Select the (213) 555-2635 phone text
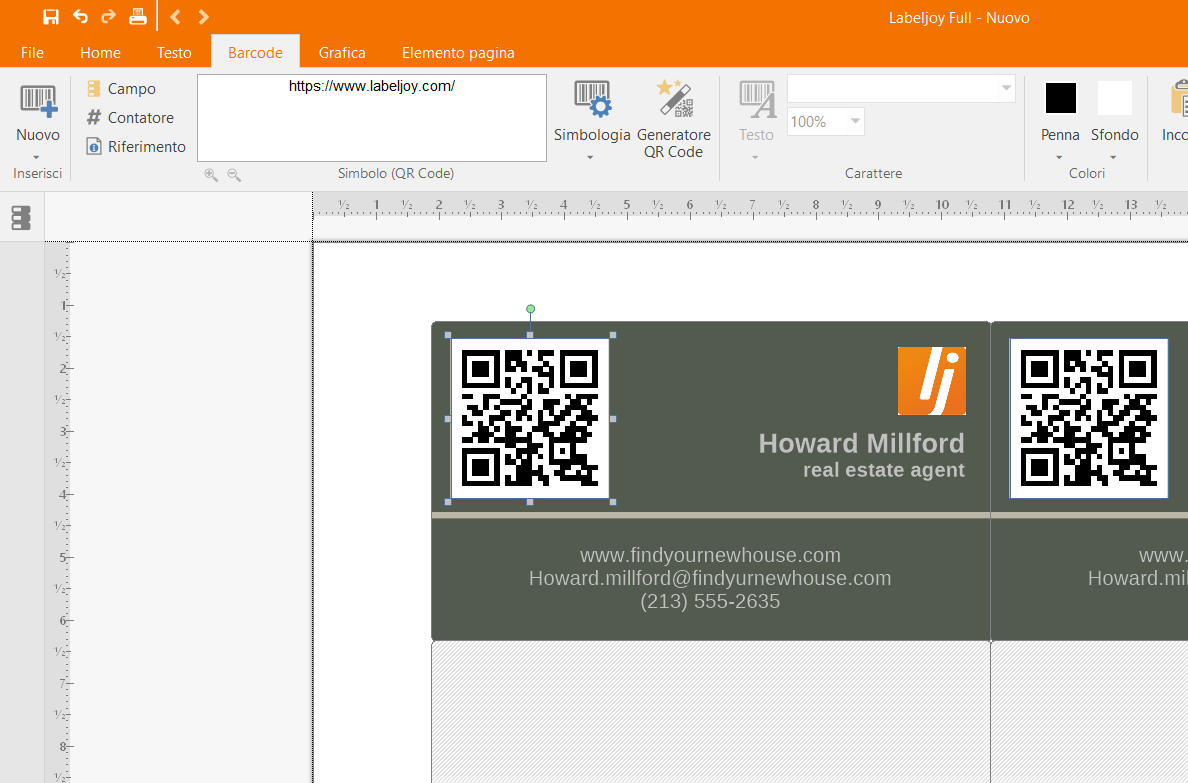 [710, 601]
